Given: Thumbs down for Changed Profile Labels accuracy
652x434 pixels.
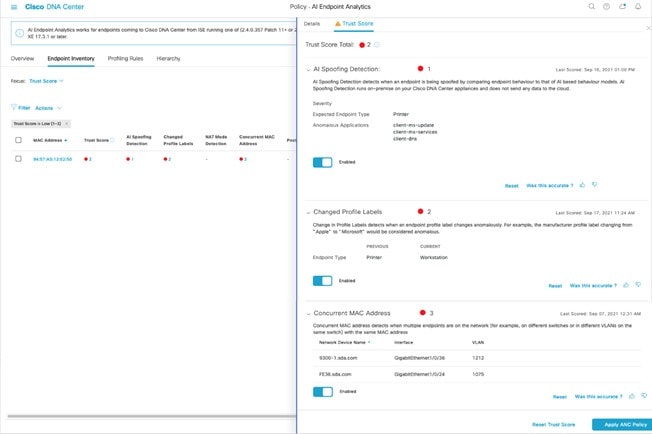Looking at the screenshot, I should click(x=638, y=285).
